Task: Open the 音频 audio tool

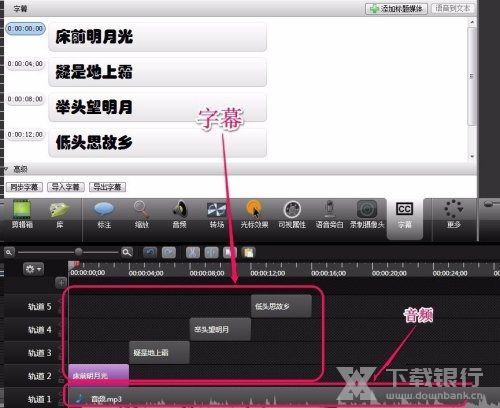Action: (x=180, y=214)
